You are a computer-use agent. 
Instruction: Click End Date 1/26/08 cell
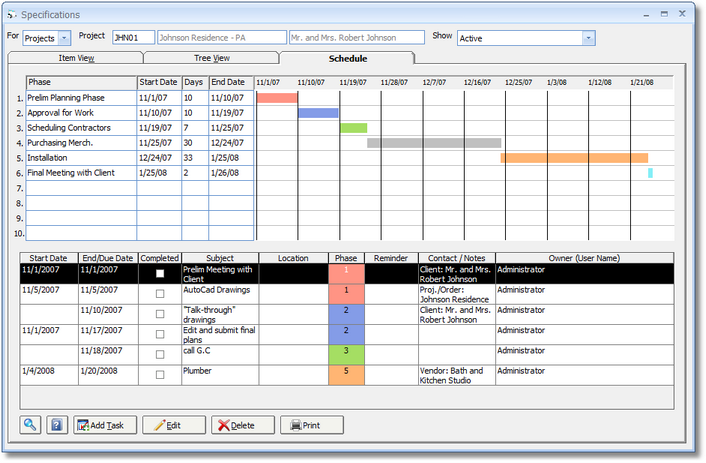pyautogui.click(x=231, y=172)
